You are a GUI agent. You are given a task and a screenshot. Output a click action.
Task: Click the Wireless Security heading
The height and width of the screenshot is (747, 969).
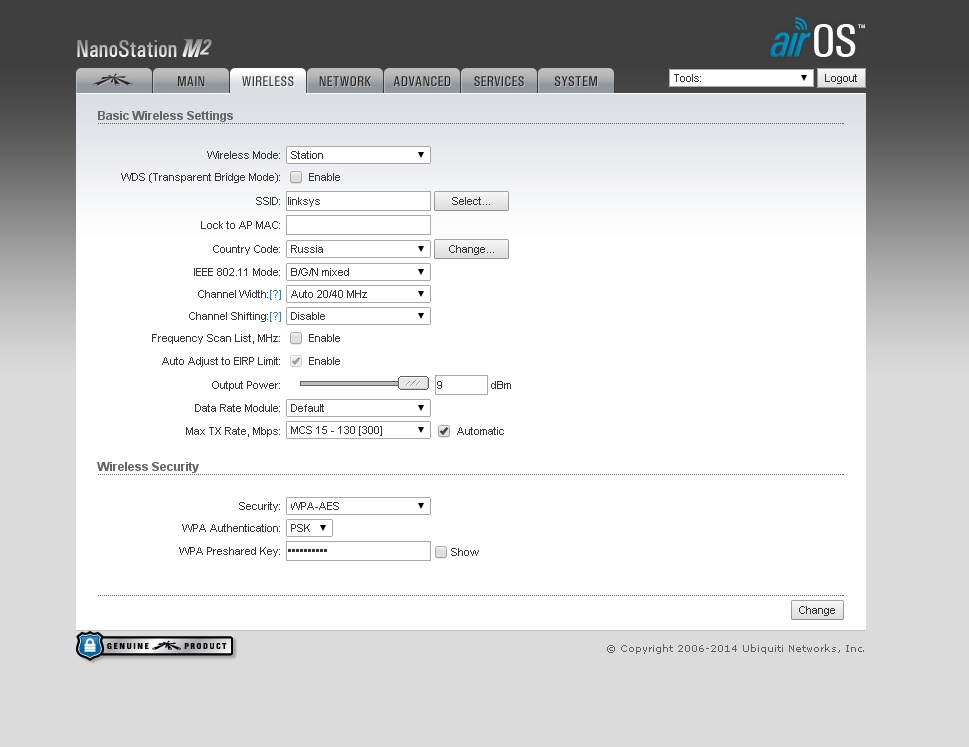148,466
